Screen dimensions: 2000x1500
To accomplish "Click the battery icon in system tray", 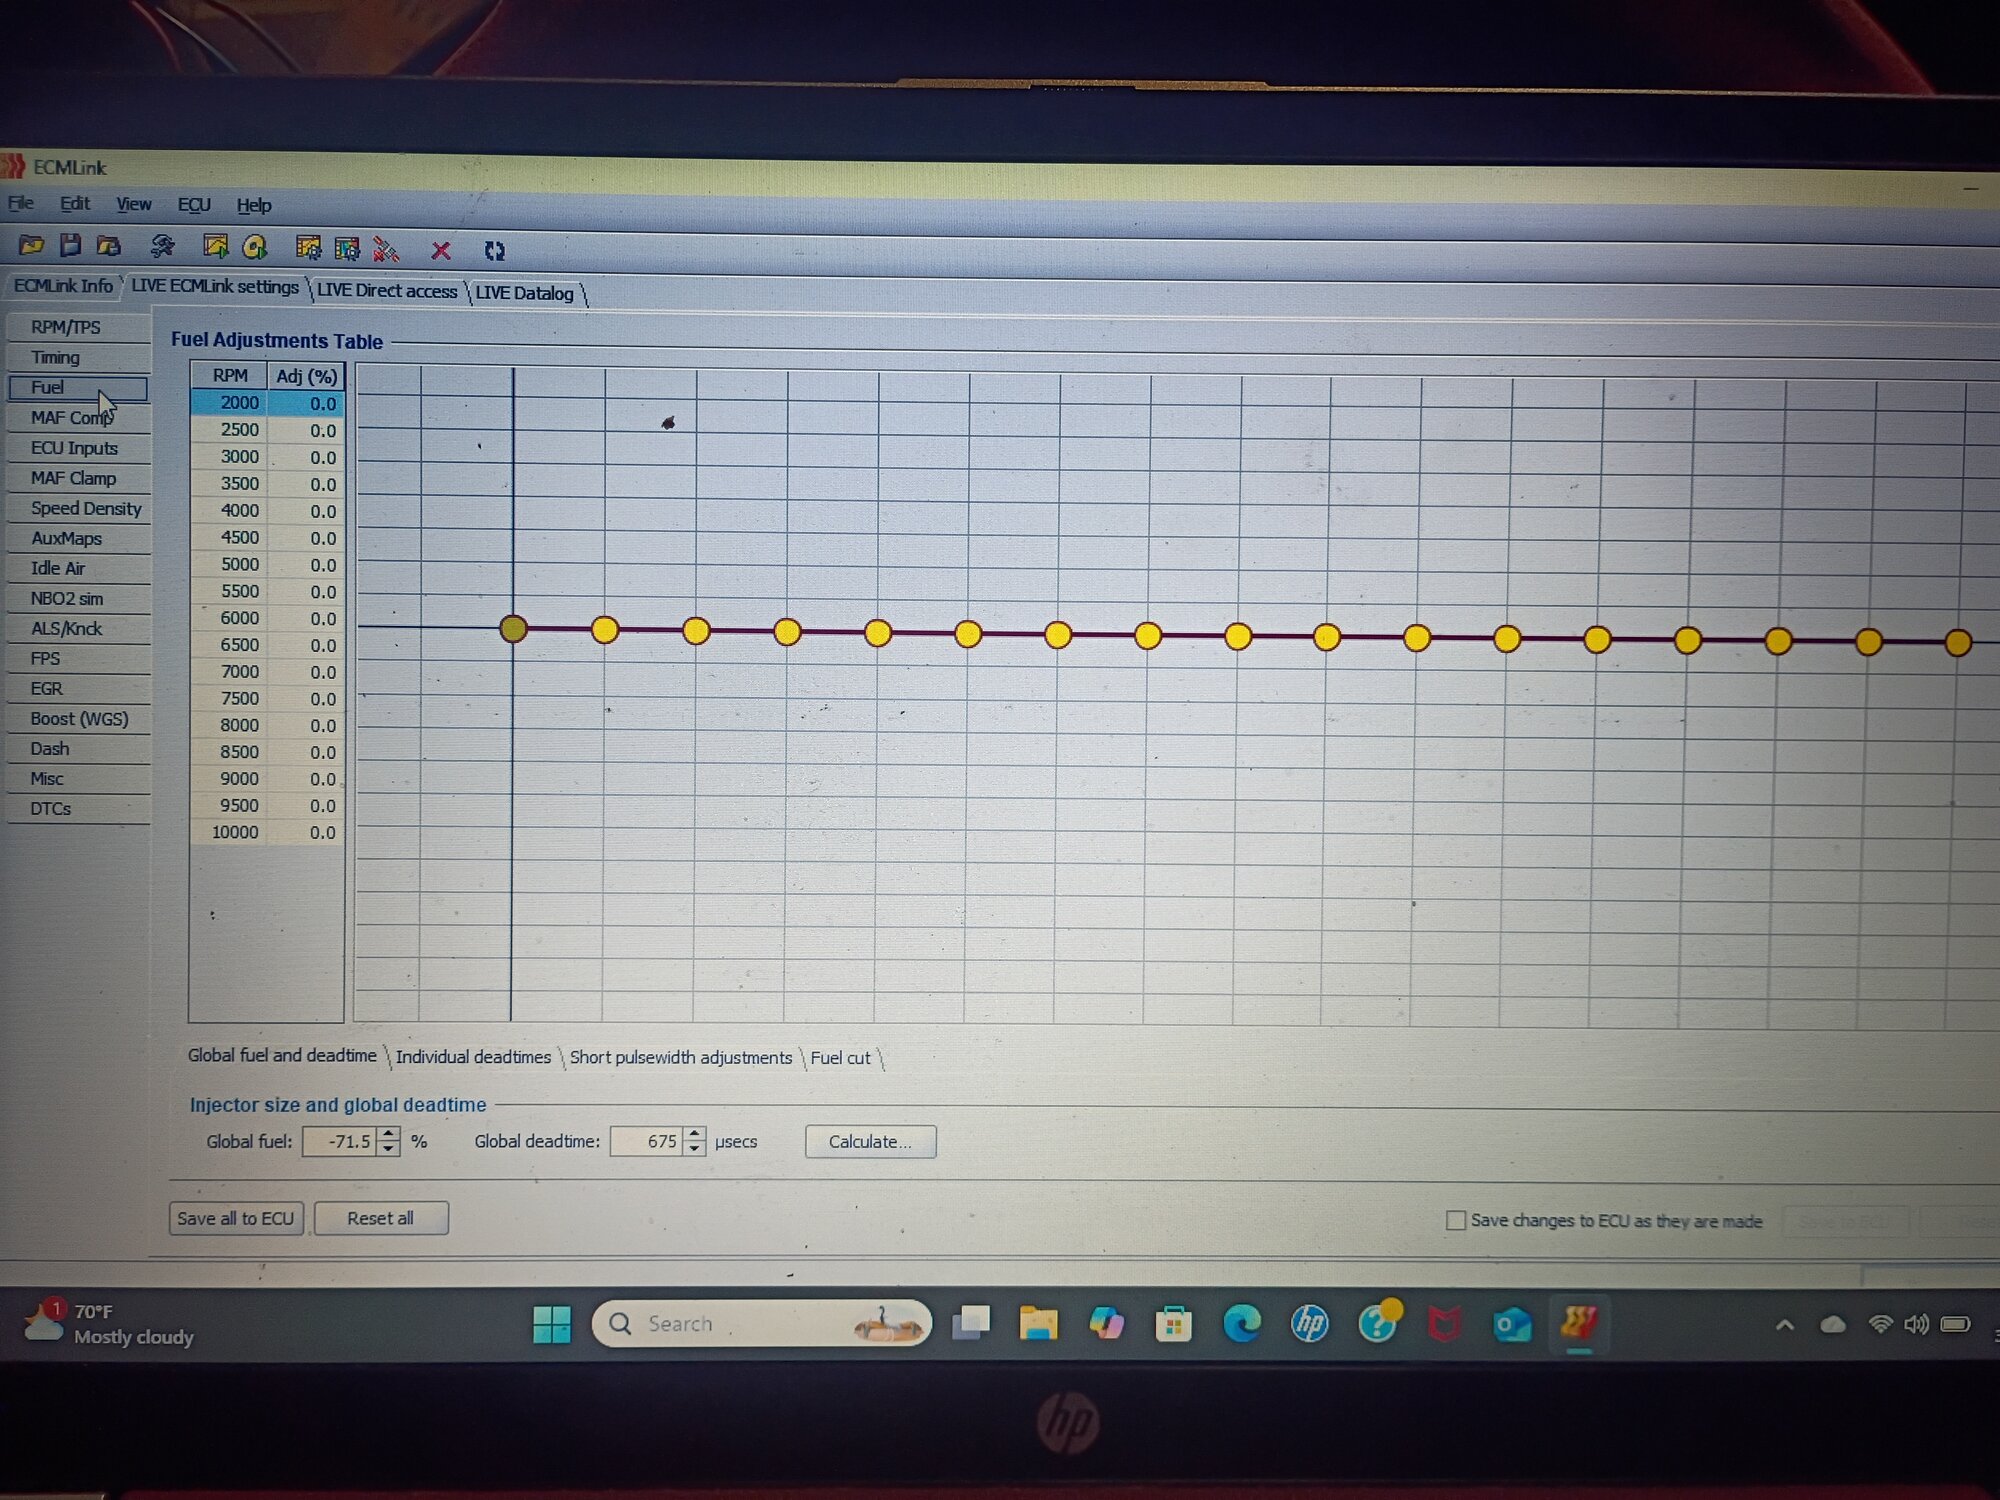I will point(1956,1325).
